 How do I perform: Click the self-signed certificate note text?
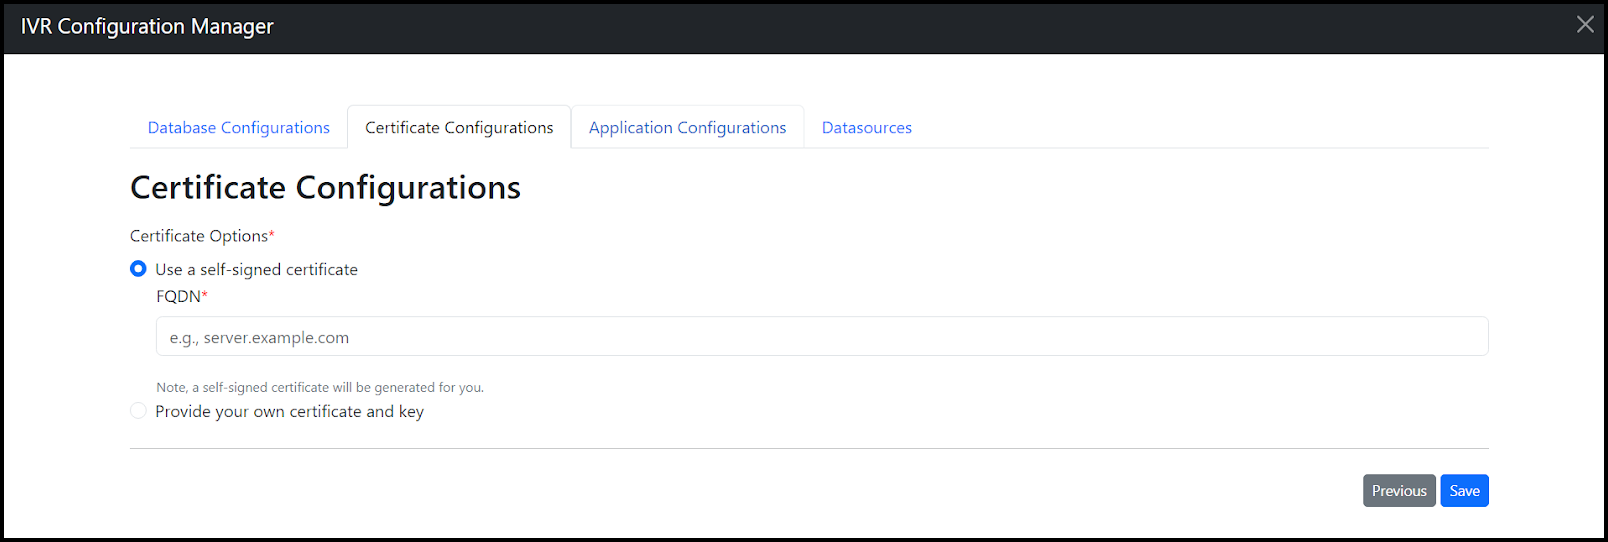(319, 388)
